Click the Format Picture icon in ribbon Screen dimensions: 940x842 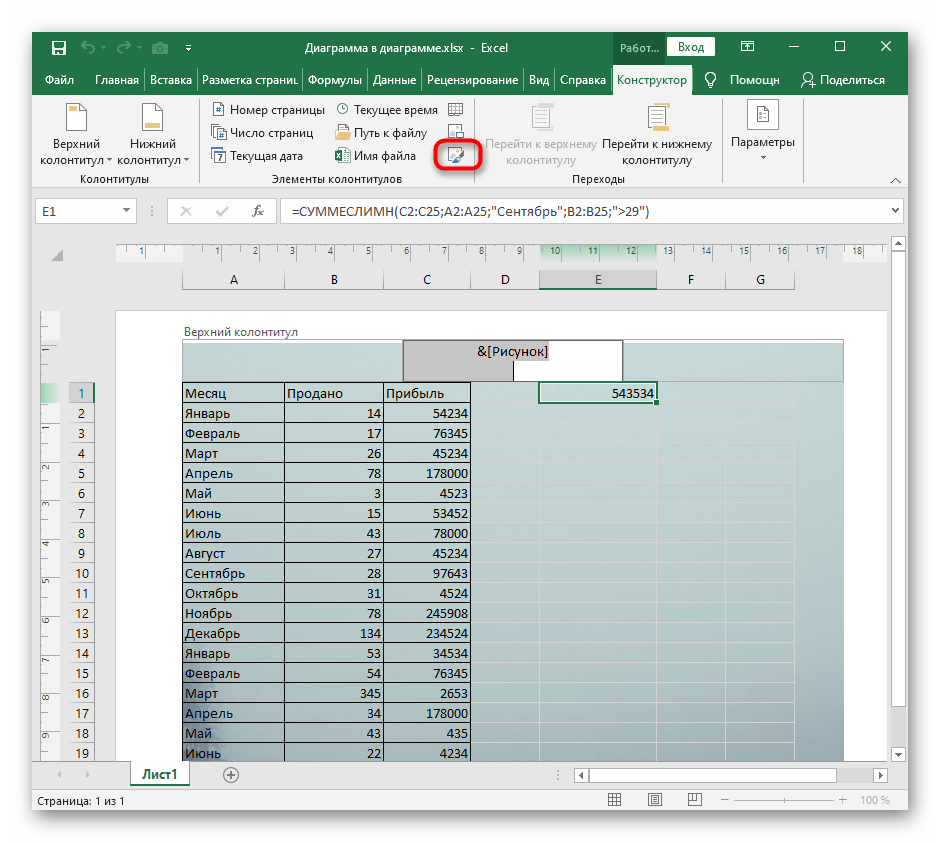point(456,155)
